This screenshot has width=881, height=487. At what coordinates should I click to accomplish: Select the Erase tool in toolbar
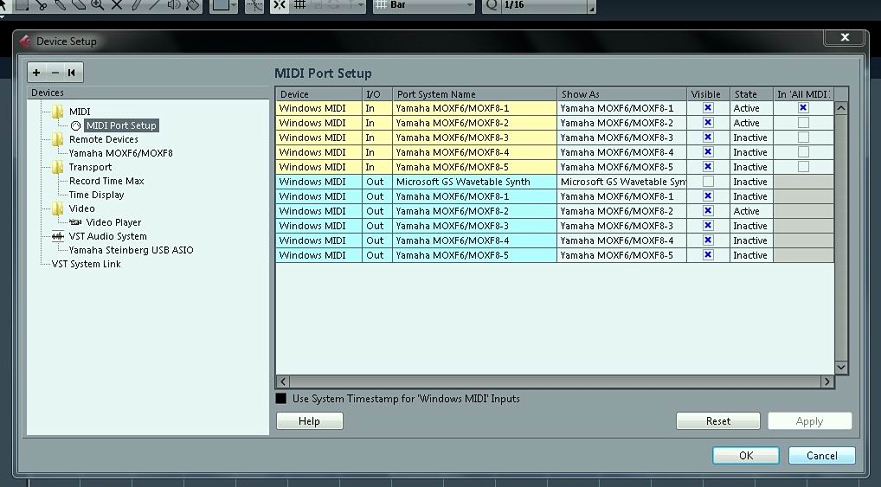(x=79, y=5)
